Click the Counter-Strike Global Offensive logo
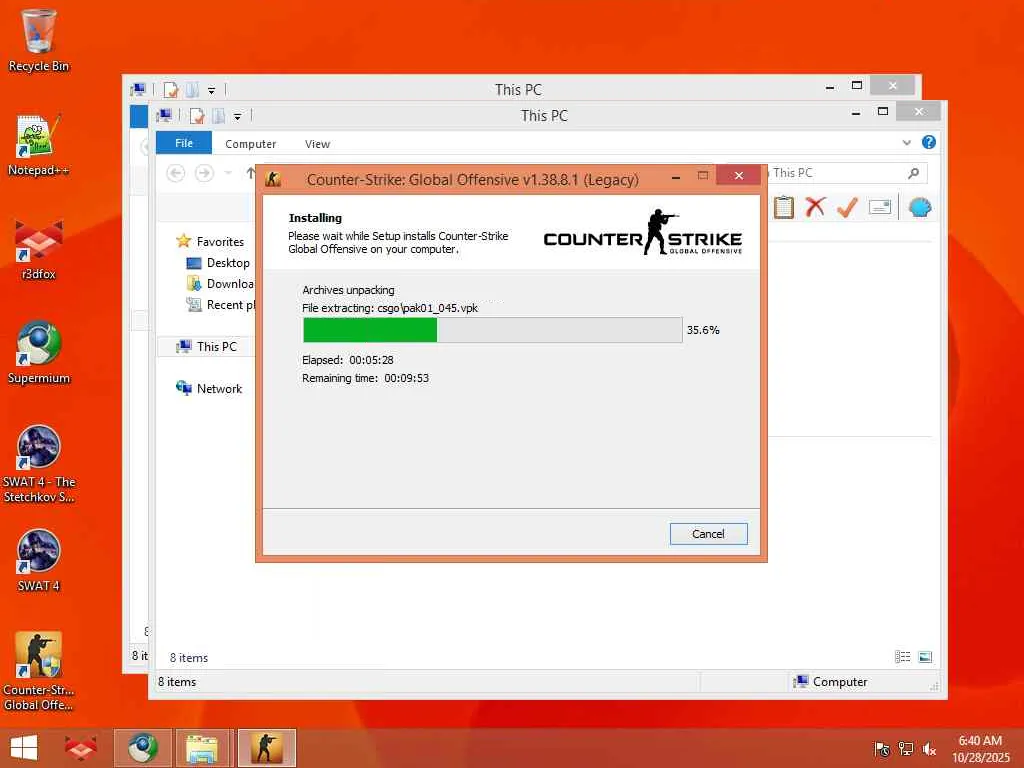 pyautogui.click(x=643, y=232)
